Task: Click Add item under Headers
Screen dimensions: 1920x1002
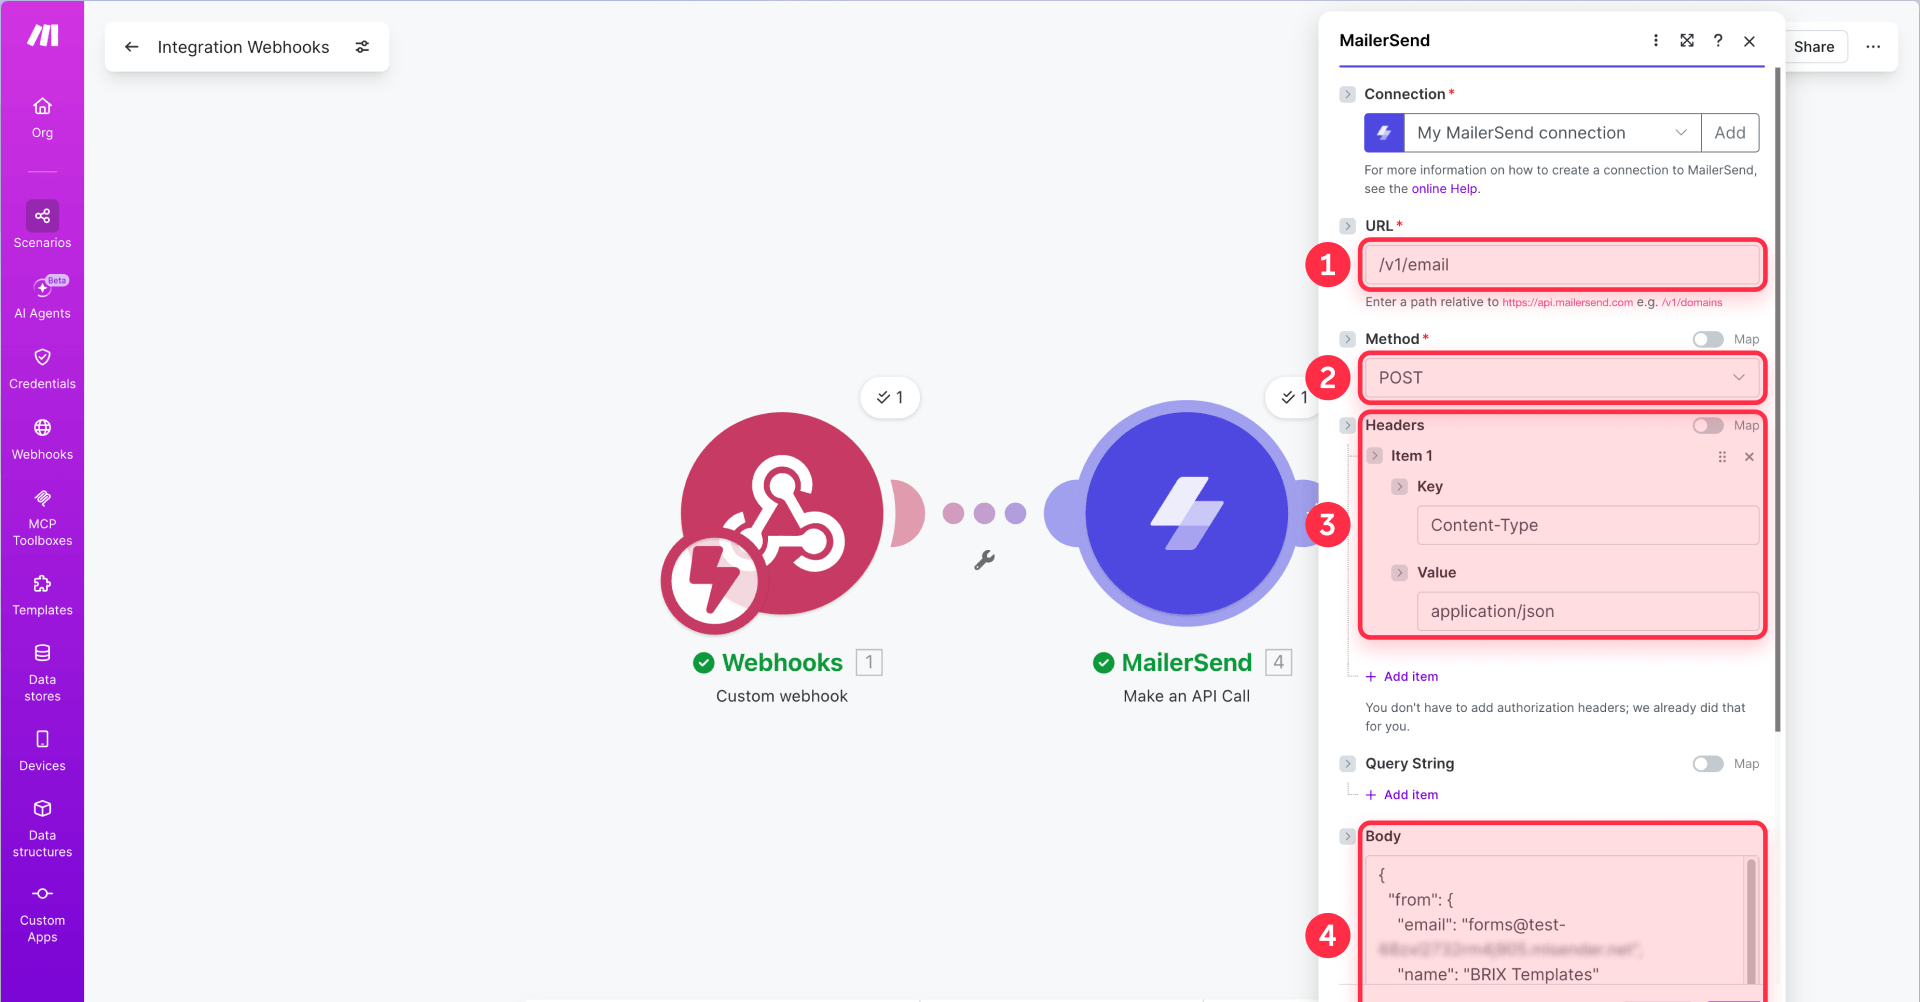Action: 1402,677
